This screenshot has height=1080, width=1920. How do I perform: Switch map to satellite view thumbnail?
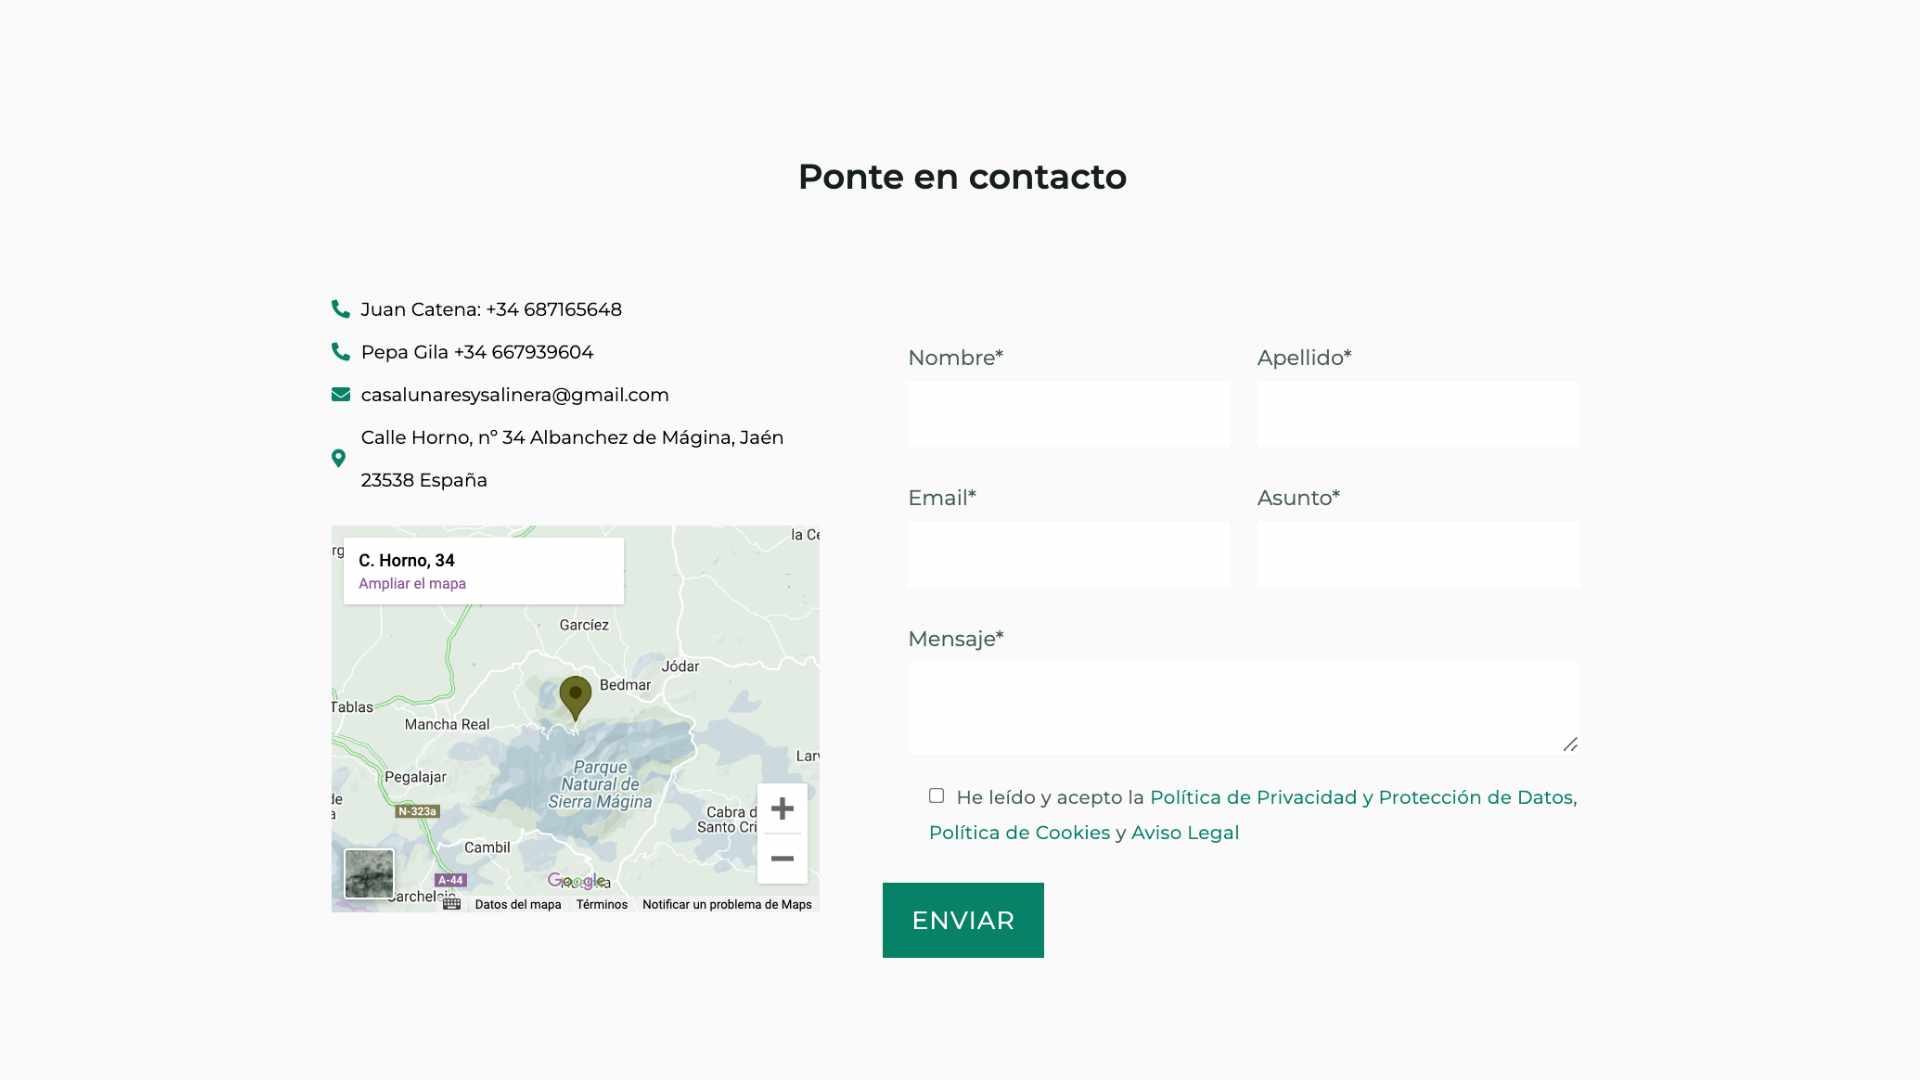click(x=369, y=874)
